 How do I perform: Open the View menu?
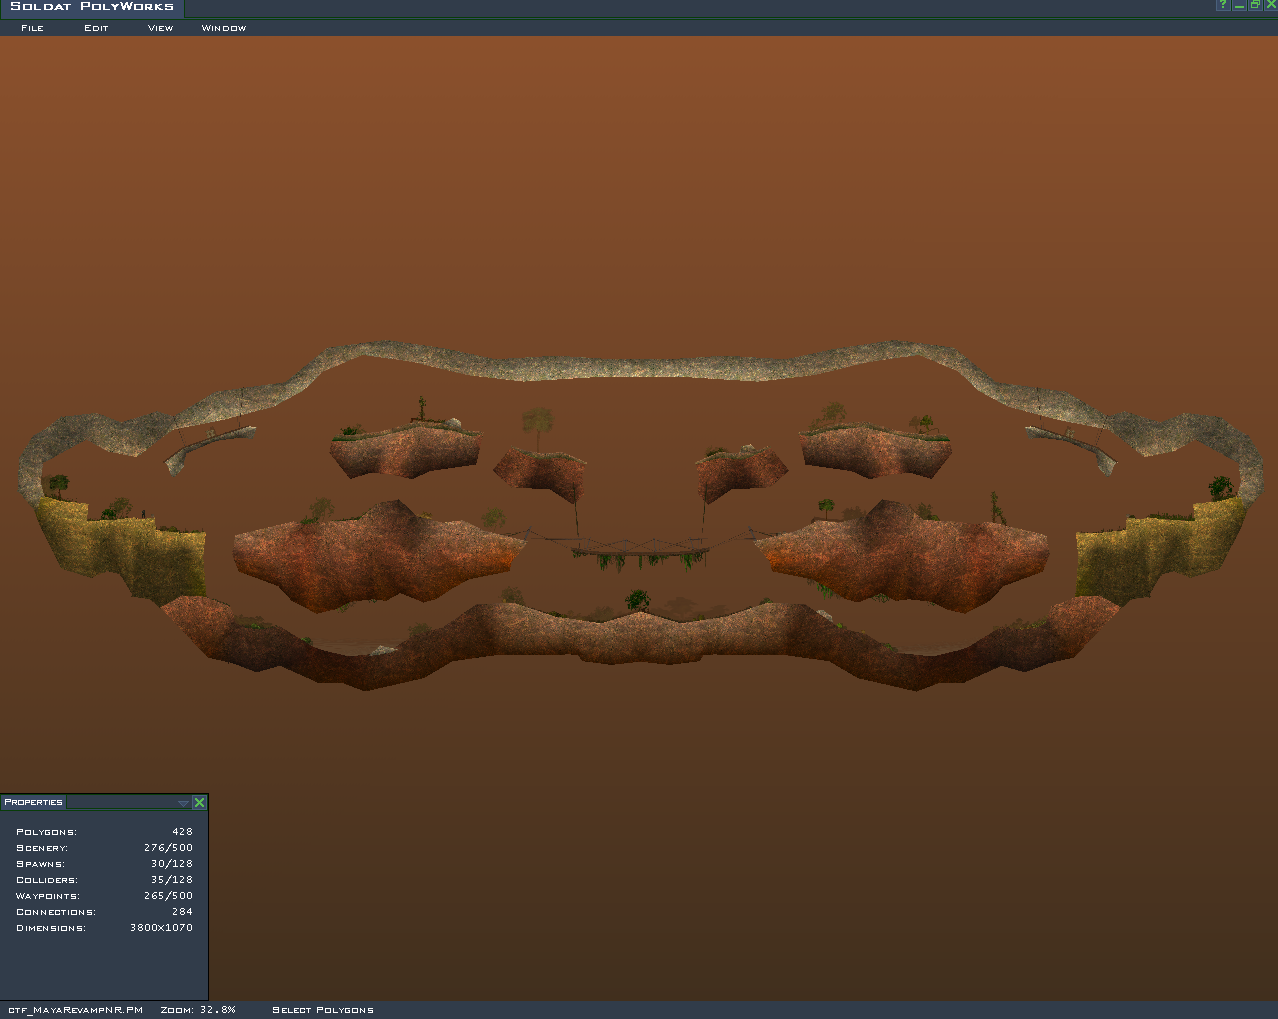click(160, 28)
